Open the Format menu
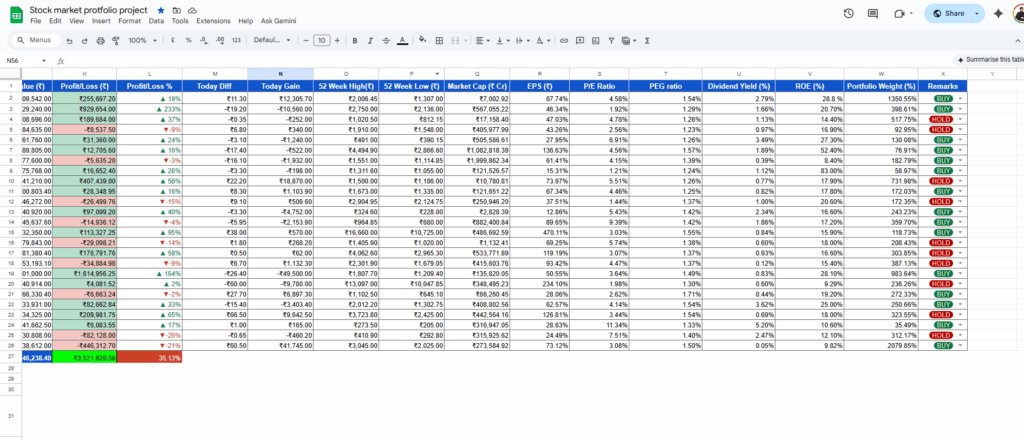 pos(129,20)
